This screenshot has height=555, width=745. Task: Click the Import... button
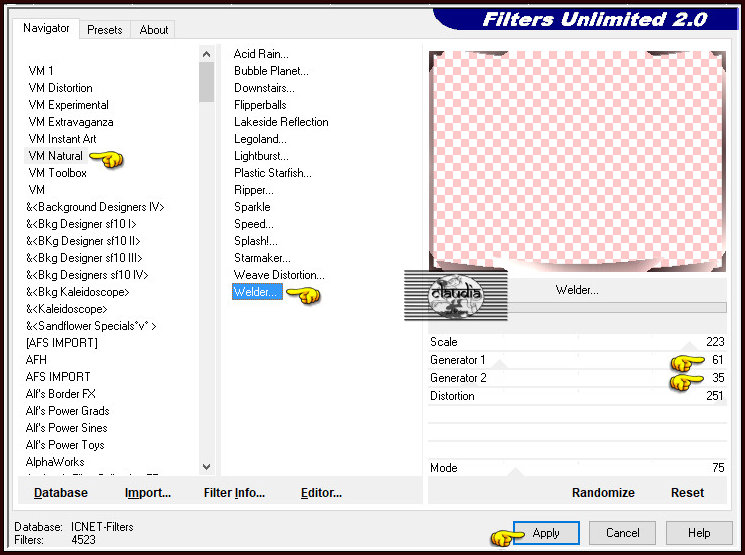148,493
